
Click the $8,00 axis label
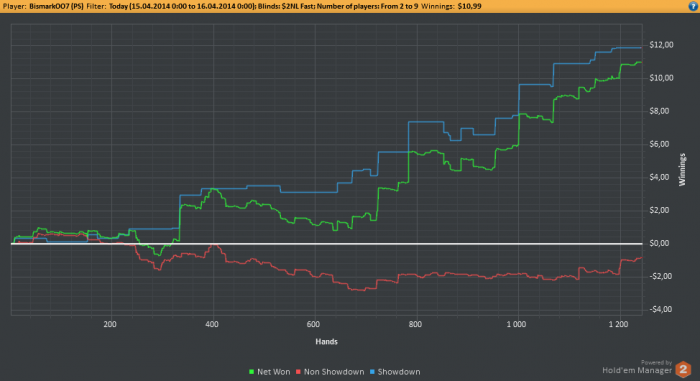point(659,111)
